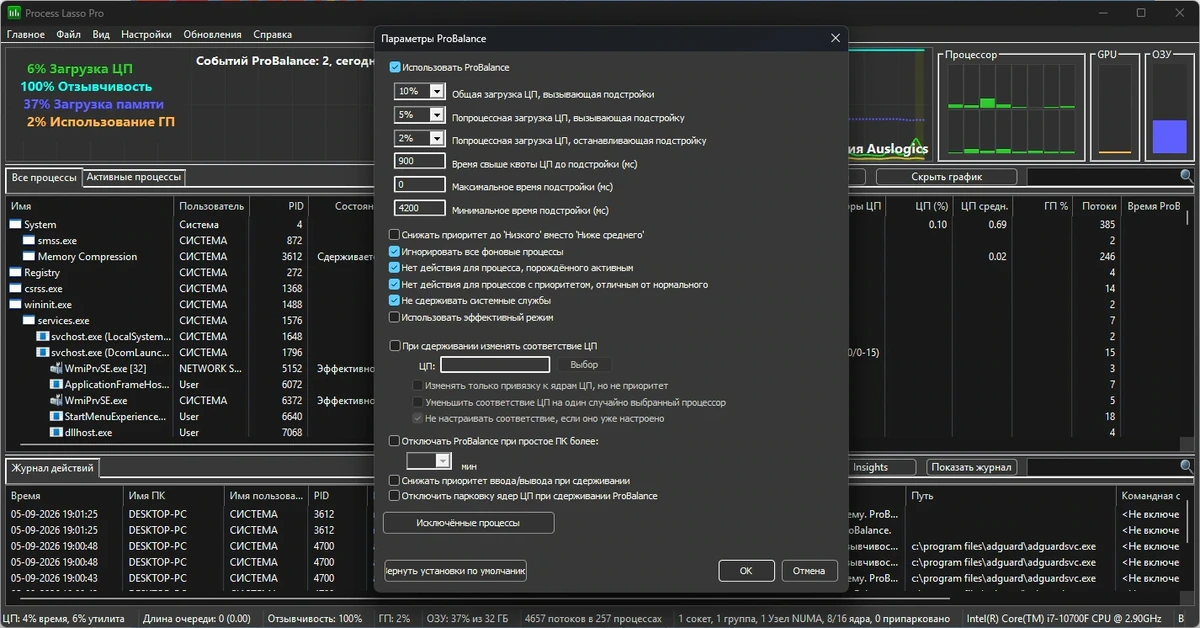Click the Registry process icon
Viewport: 1200px width, 628px height.
[15, 273]
